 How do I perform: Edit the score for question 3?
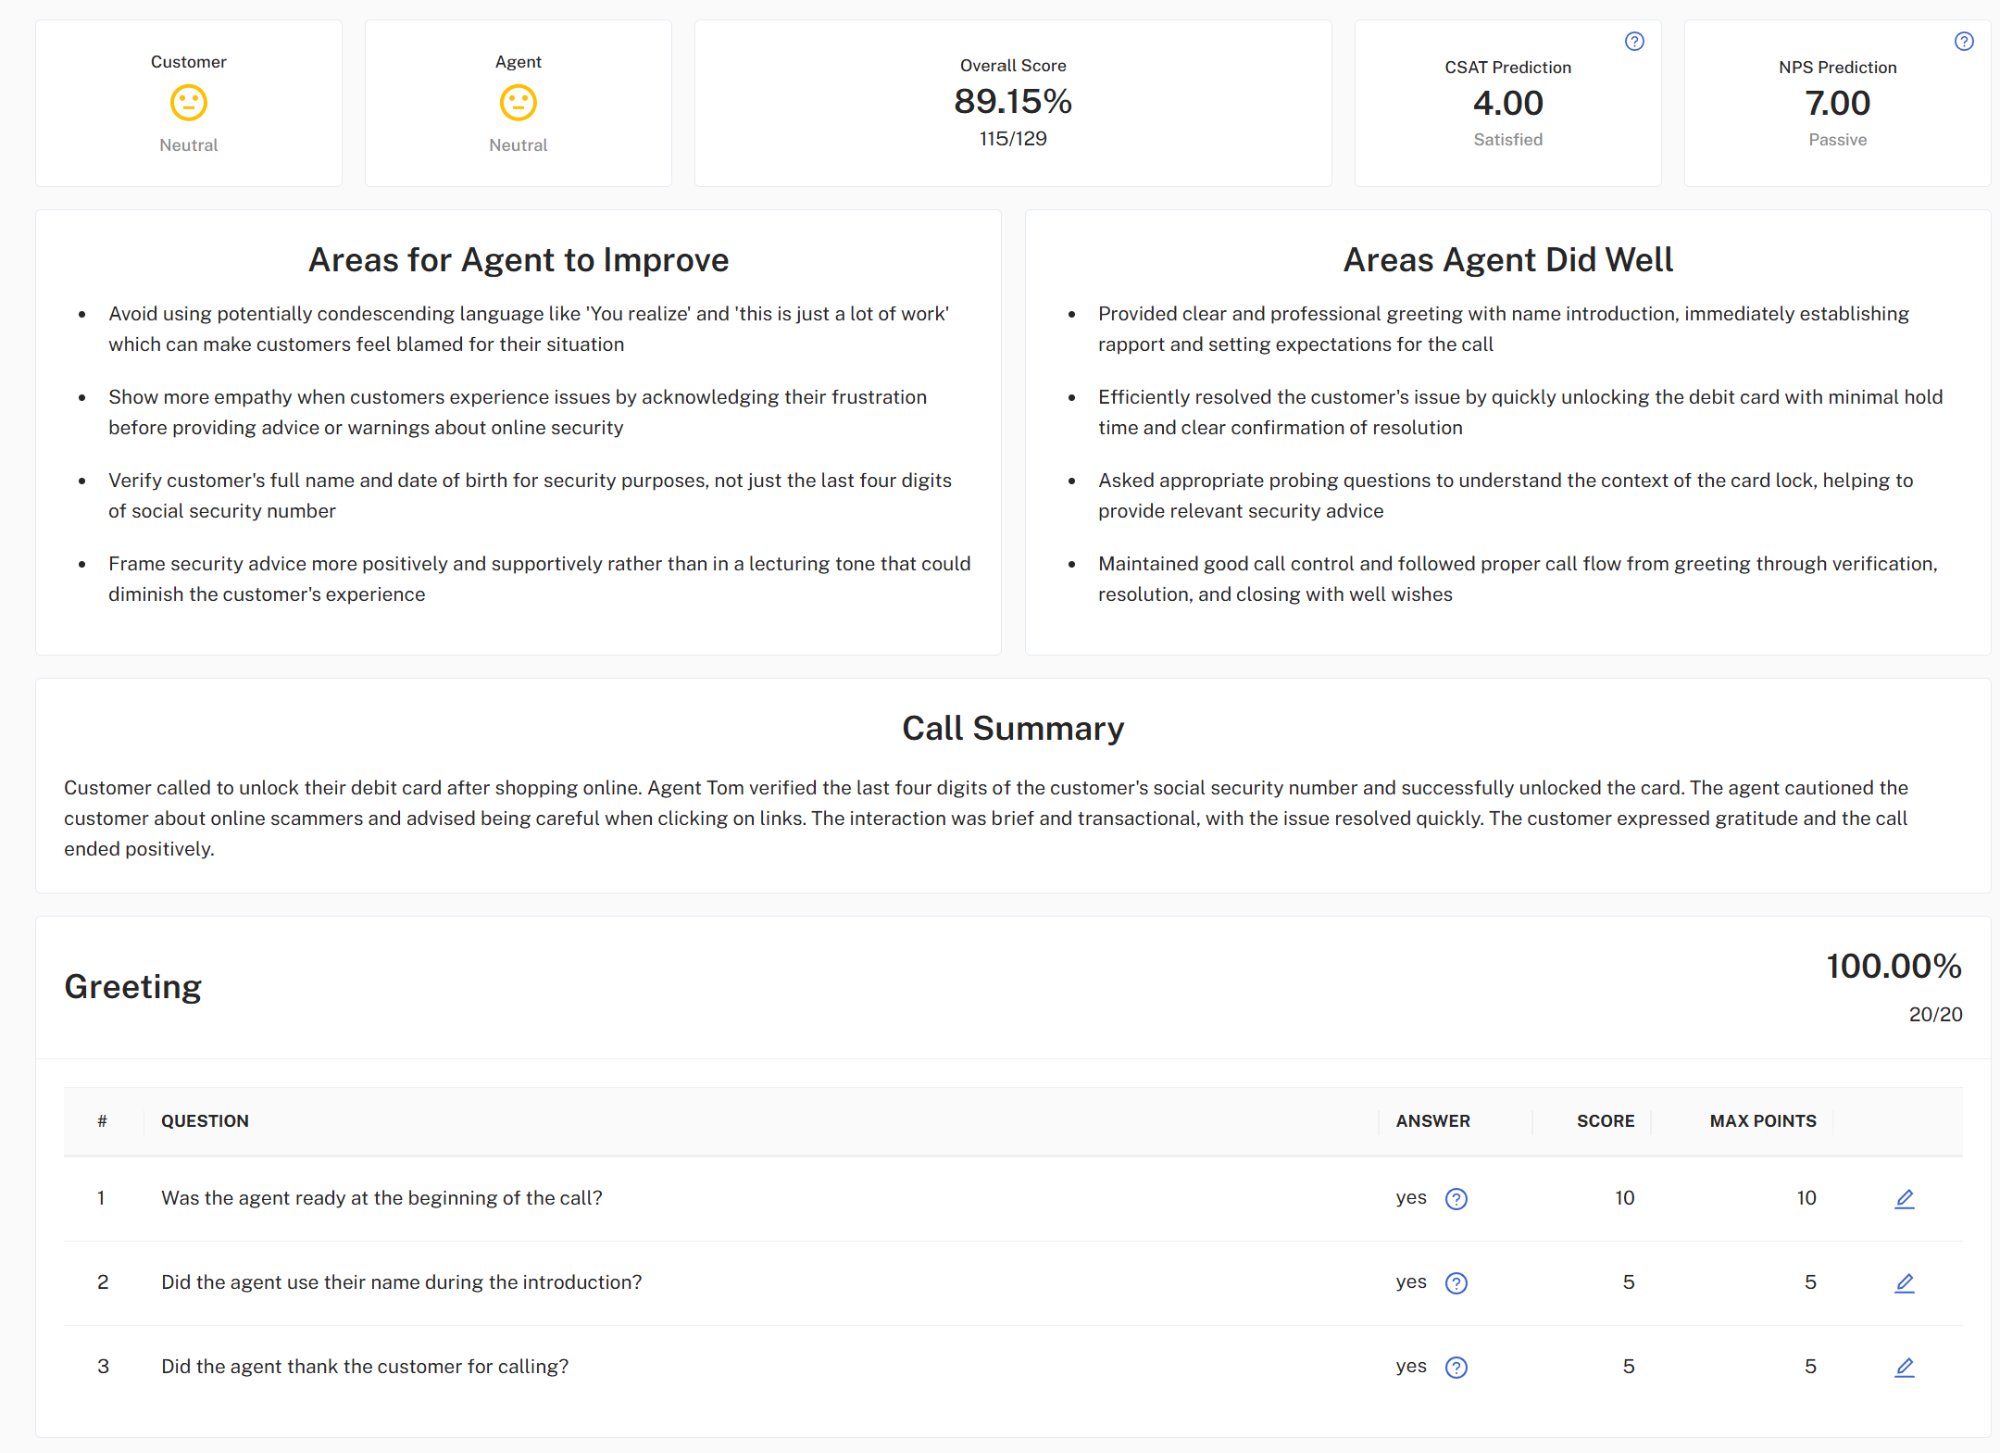1904,1367
